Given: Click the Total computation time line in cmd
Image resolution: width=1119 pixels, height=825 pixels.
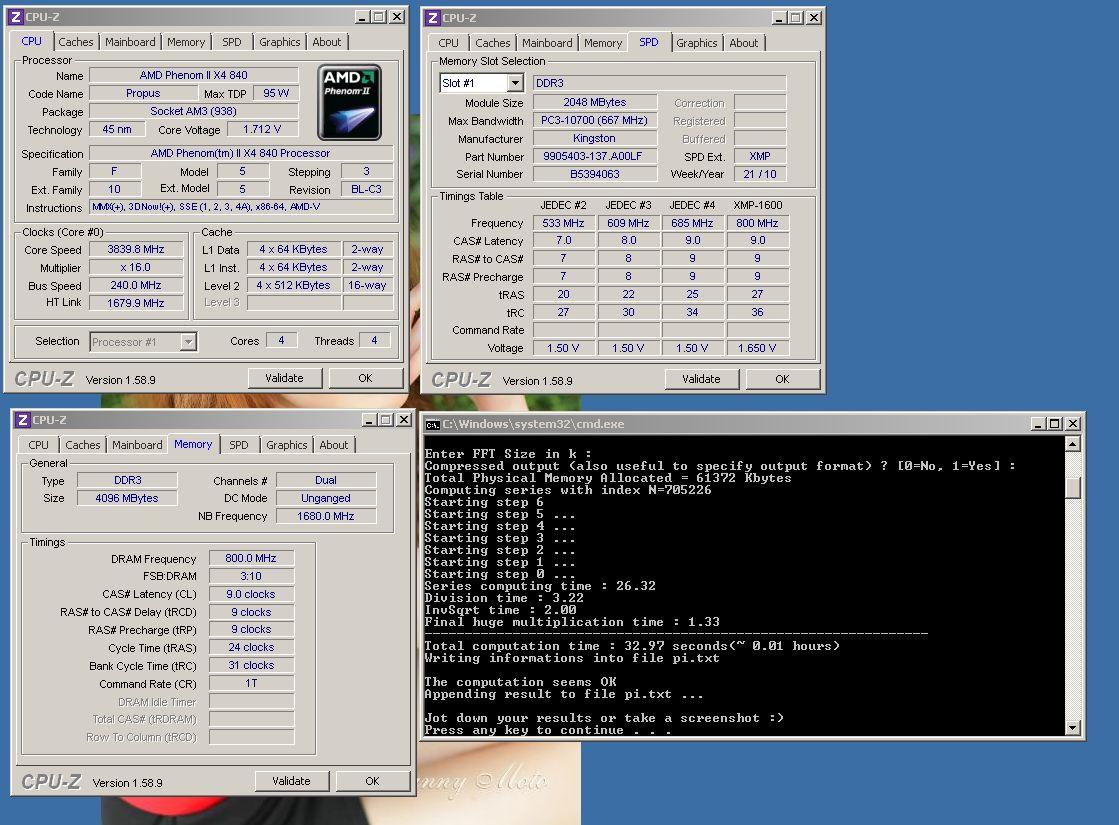Looking at the screenshot, I should (632, 646).
